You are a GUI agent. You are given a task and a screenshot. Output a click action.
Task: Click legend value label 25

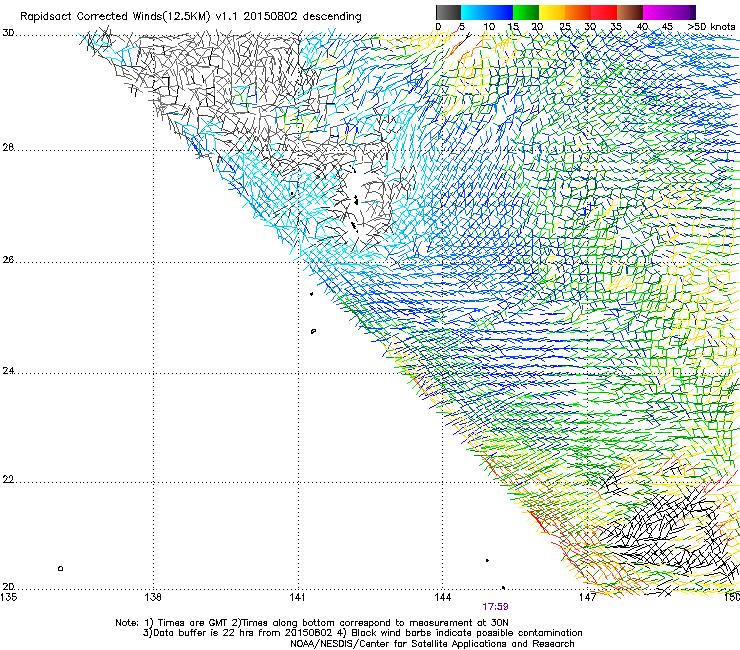[x=565, y=27]
